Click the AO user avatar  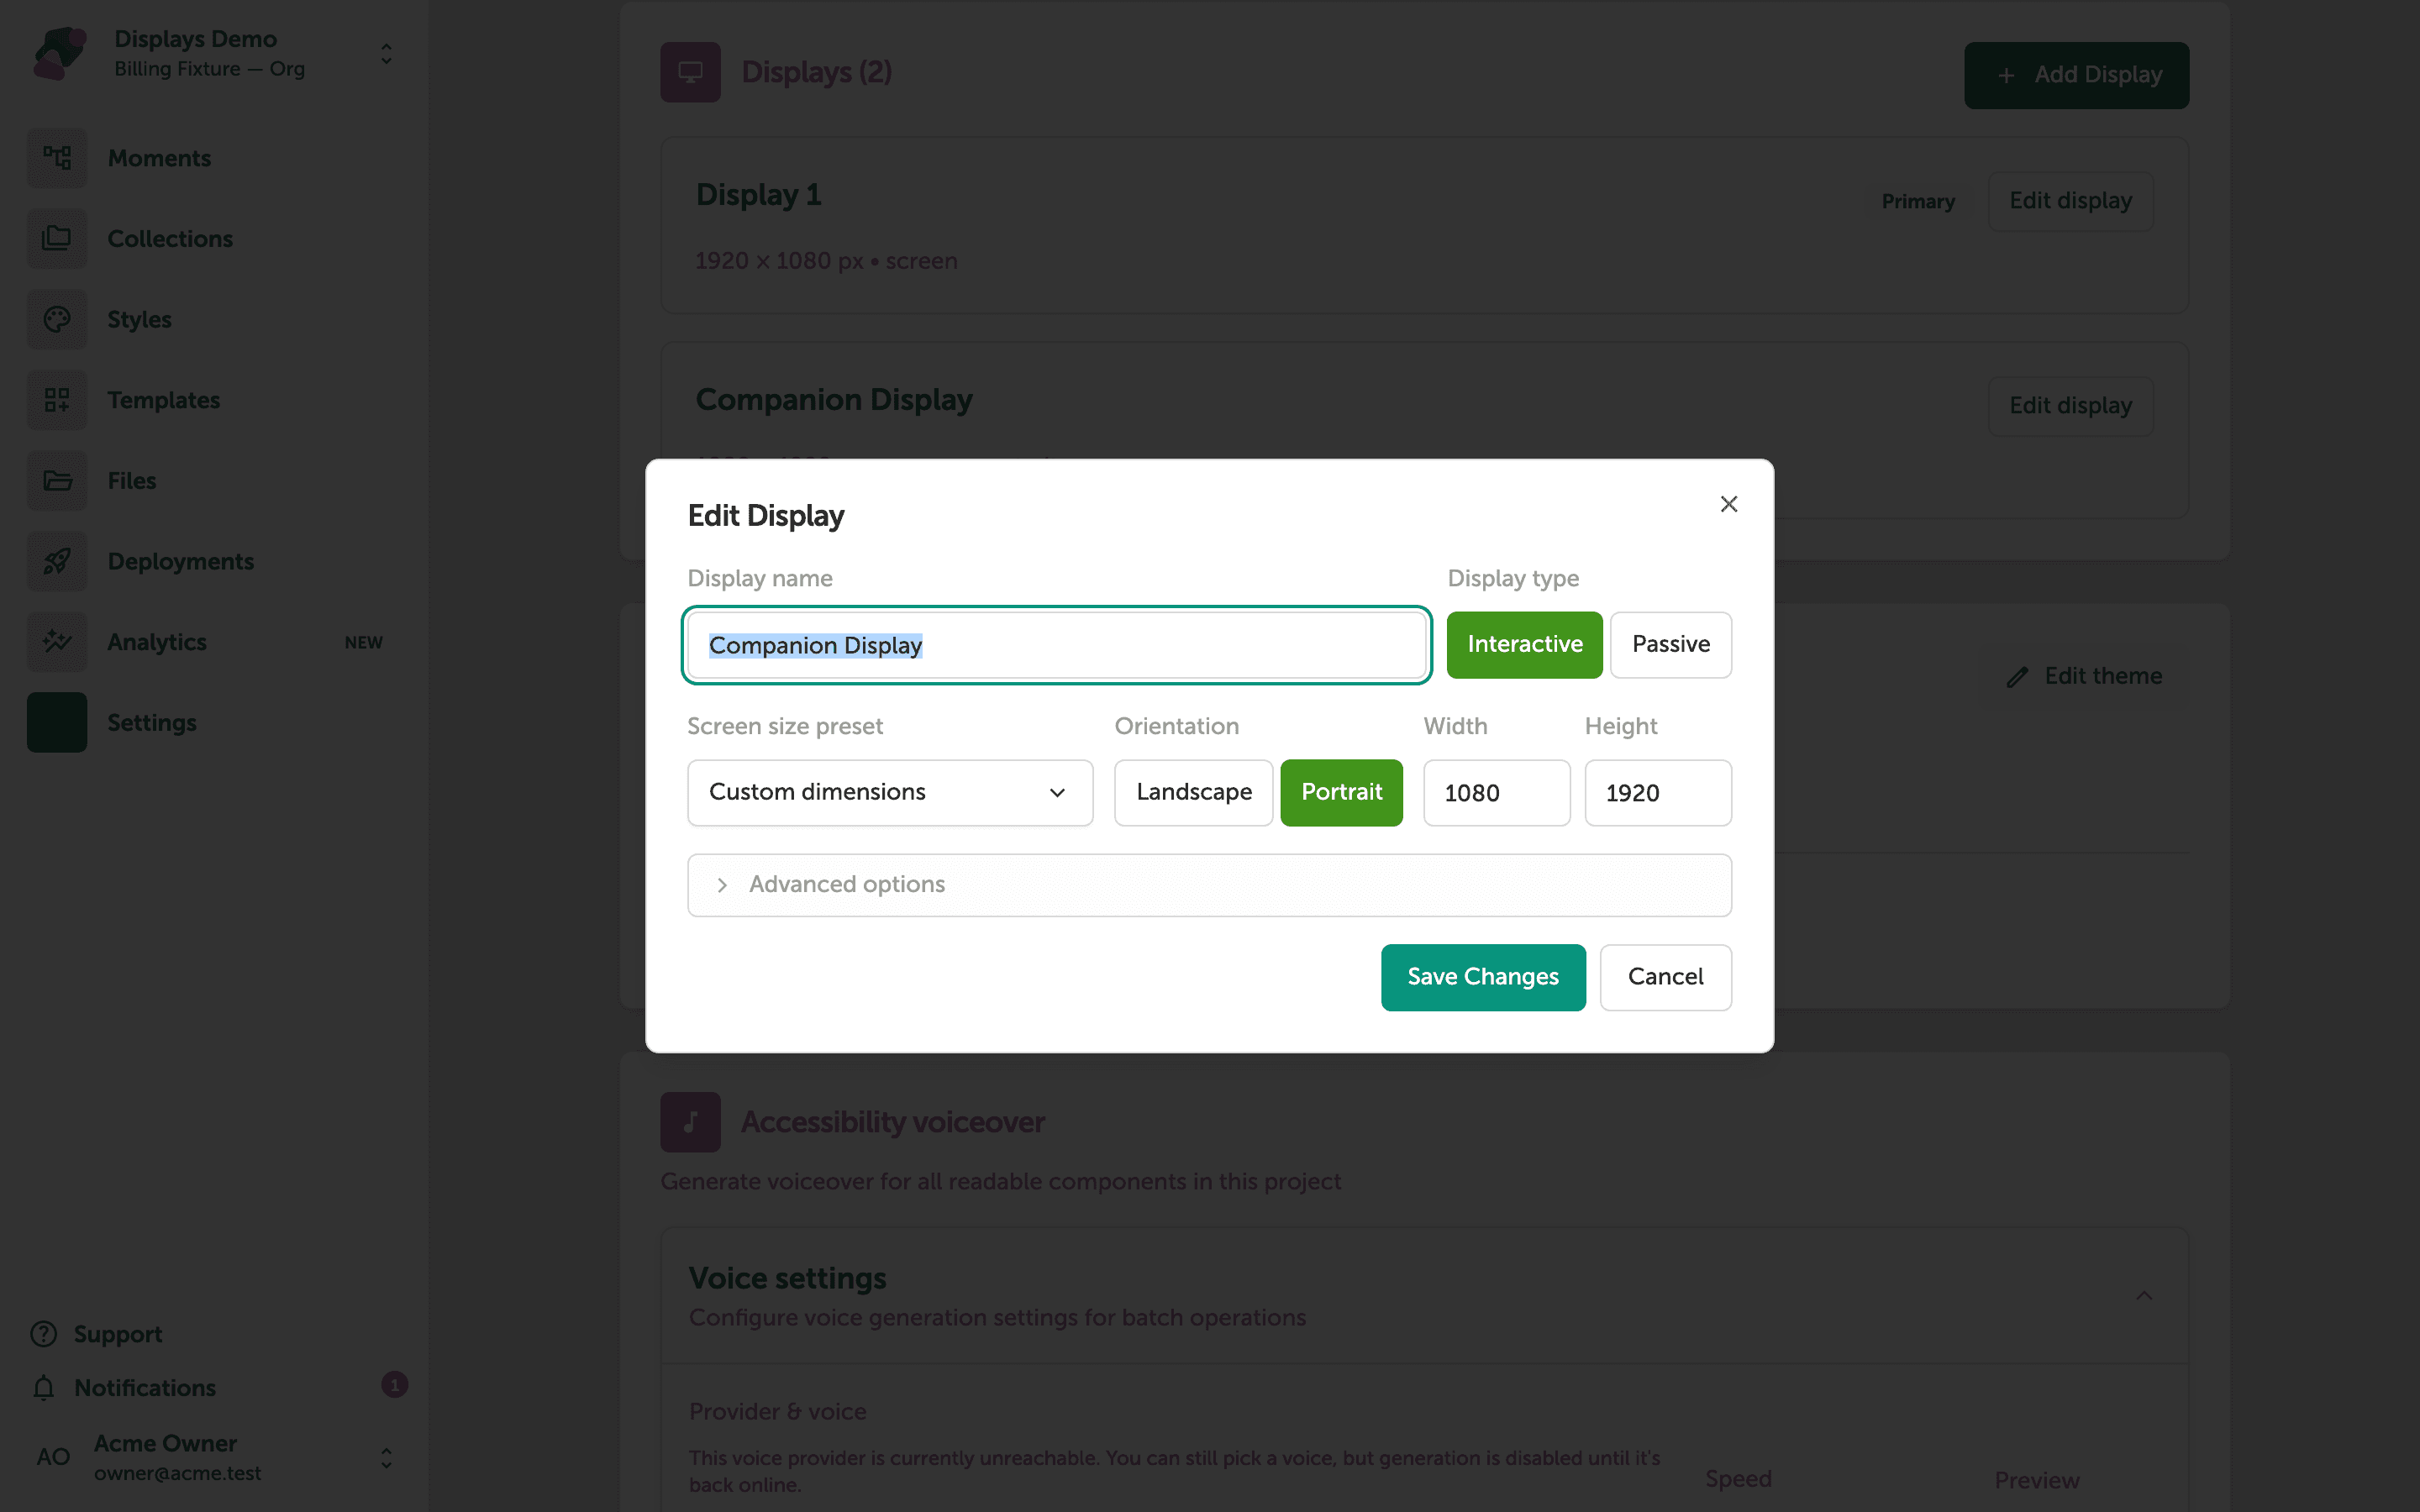point(53,1457)
